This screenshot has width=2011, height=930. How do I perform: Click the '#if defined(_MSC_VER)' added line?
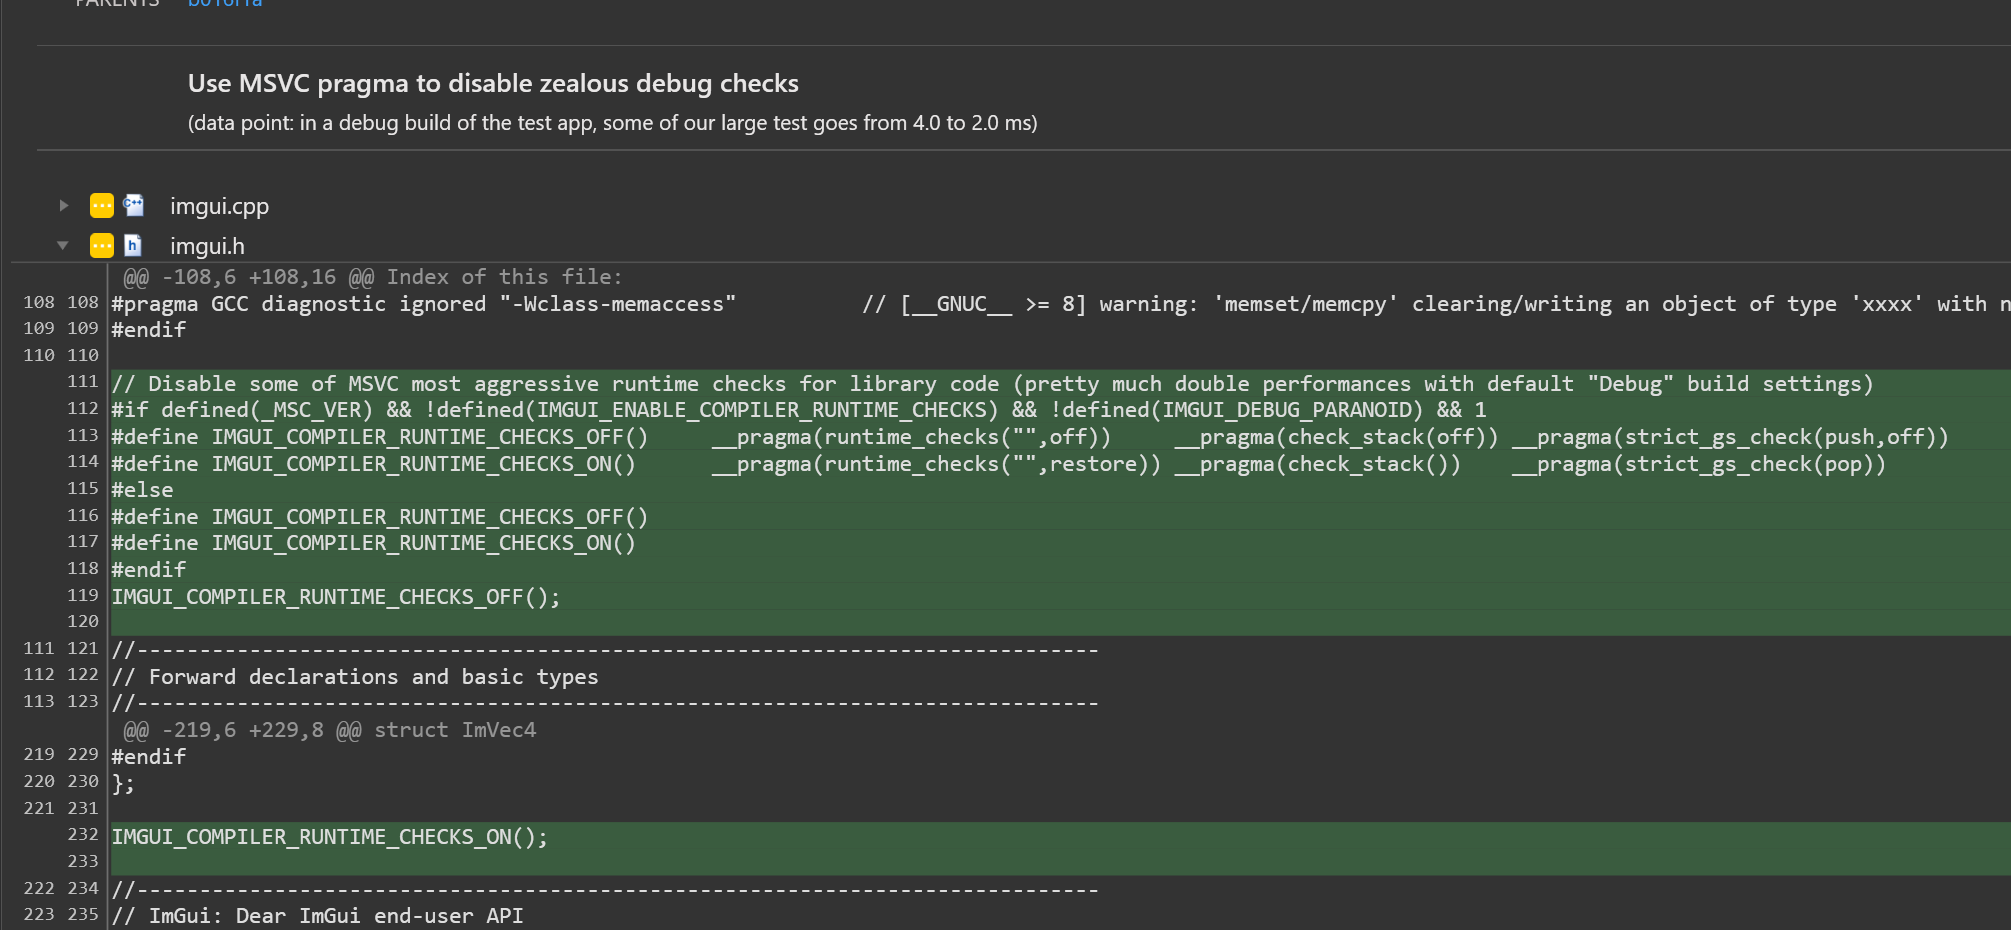pyautogui.click(x=799, y=410)
